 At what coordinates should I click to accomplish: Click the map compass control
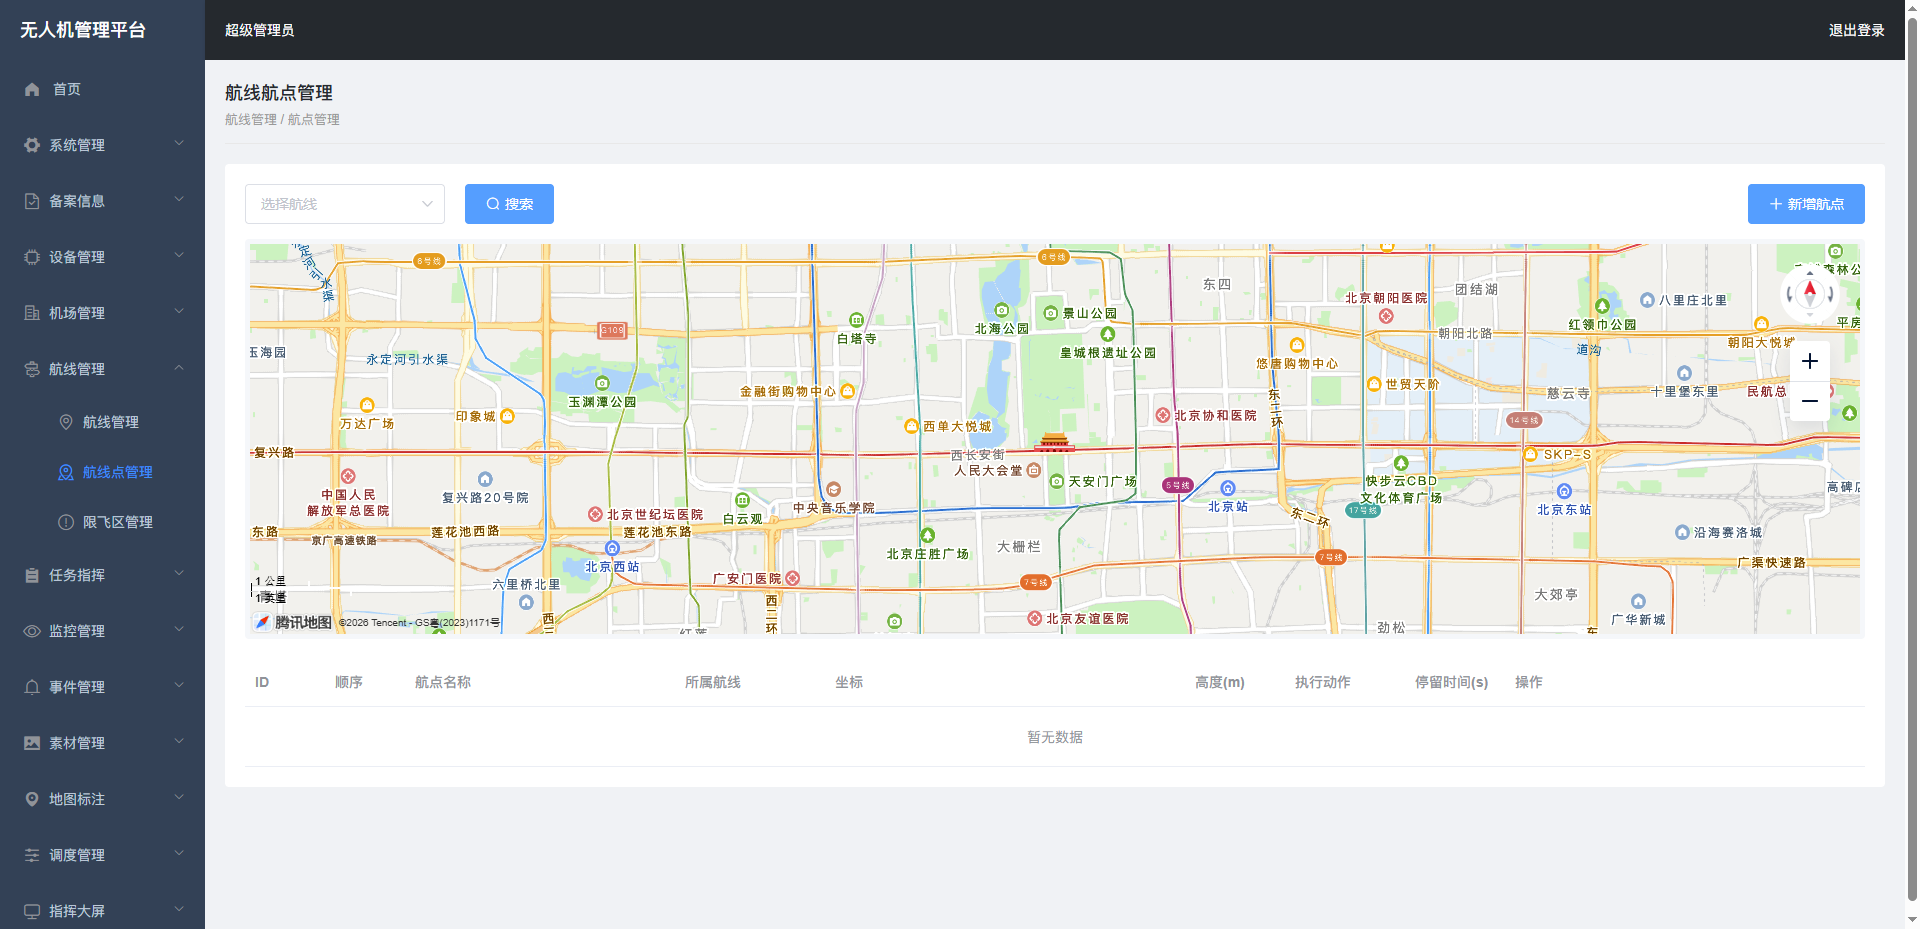tap(1809, 293)
